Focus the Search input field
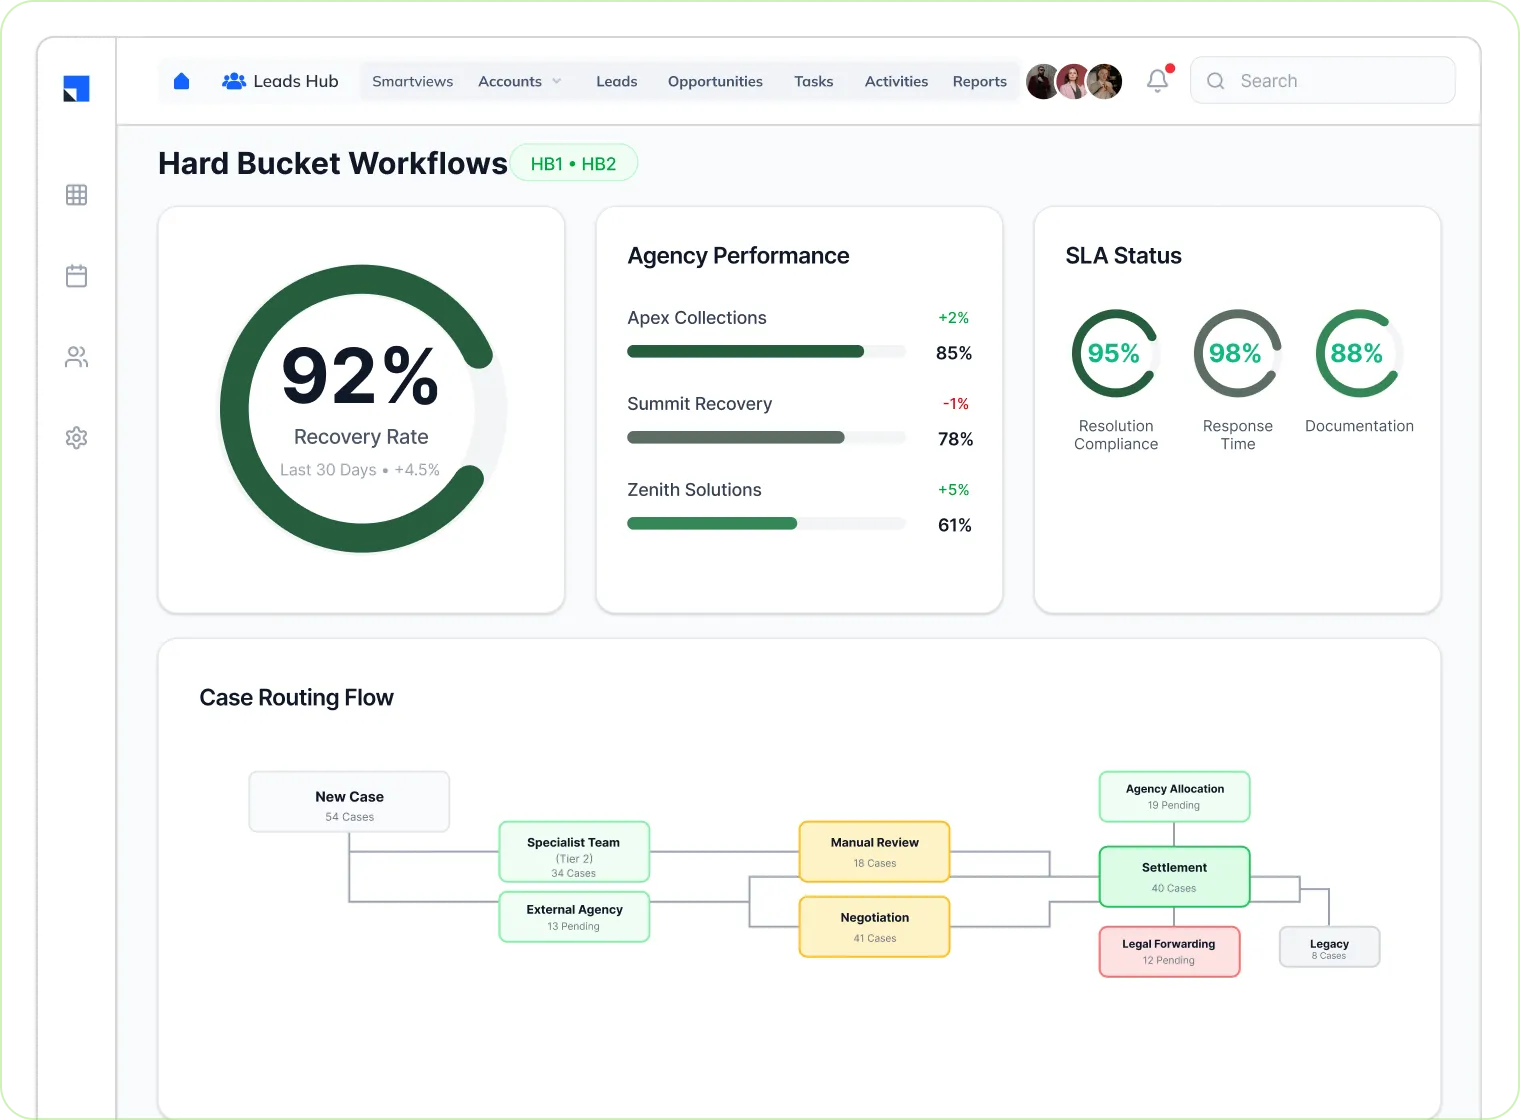This screenshot has width=1520, height=1120. [x=1322, y=80]
